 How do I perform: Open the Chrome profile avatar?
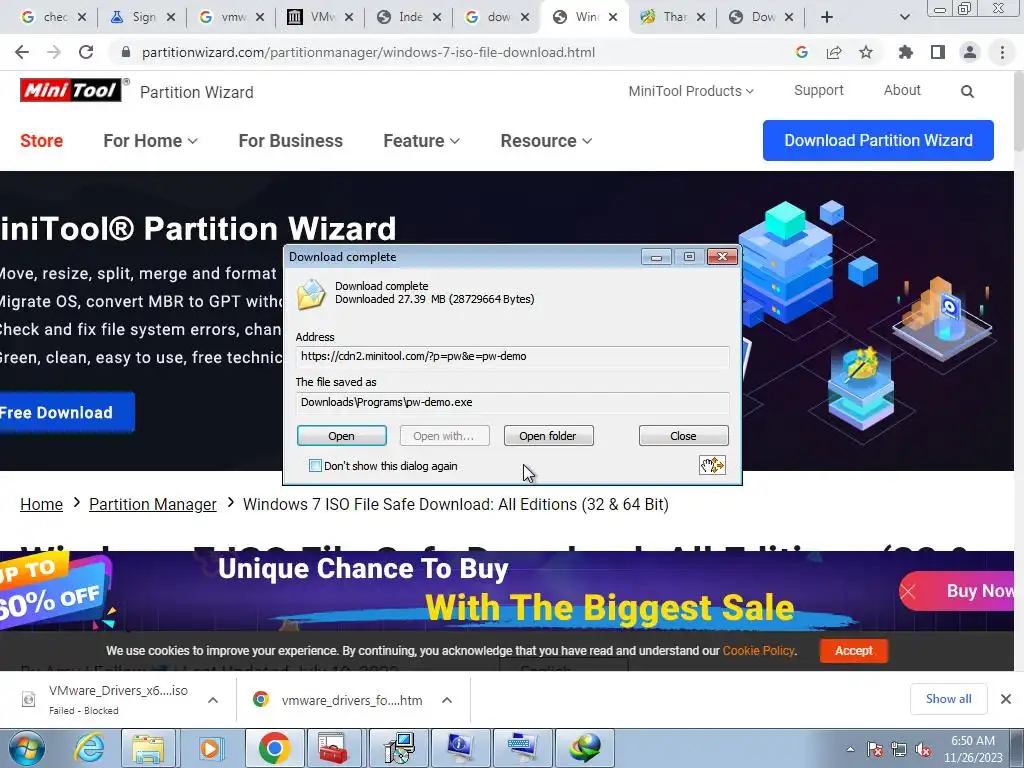970,52
